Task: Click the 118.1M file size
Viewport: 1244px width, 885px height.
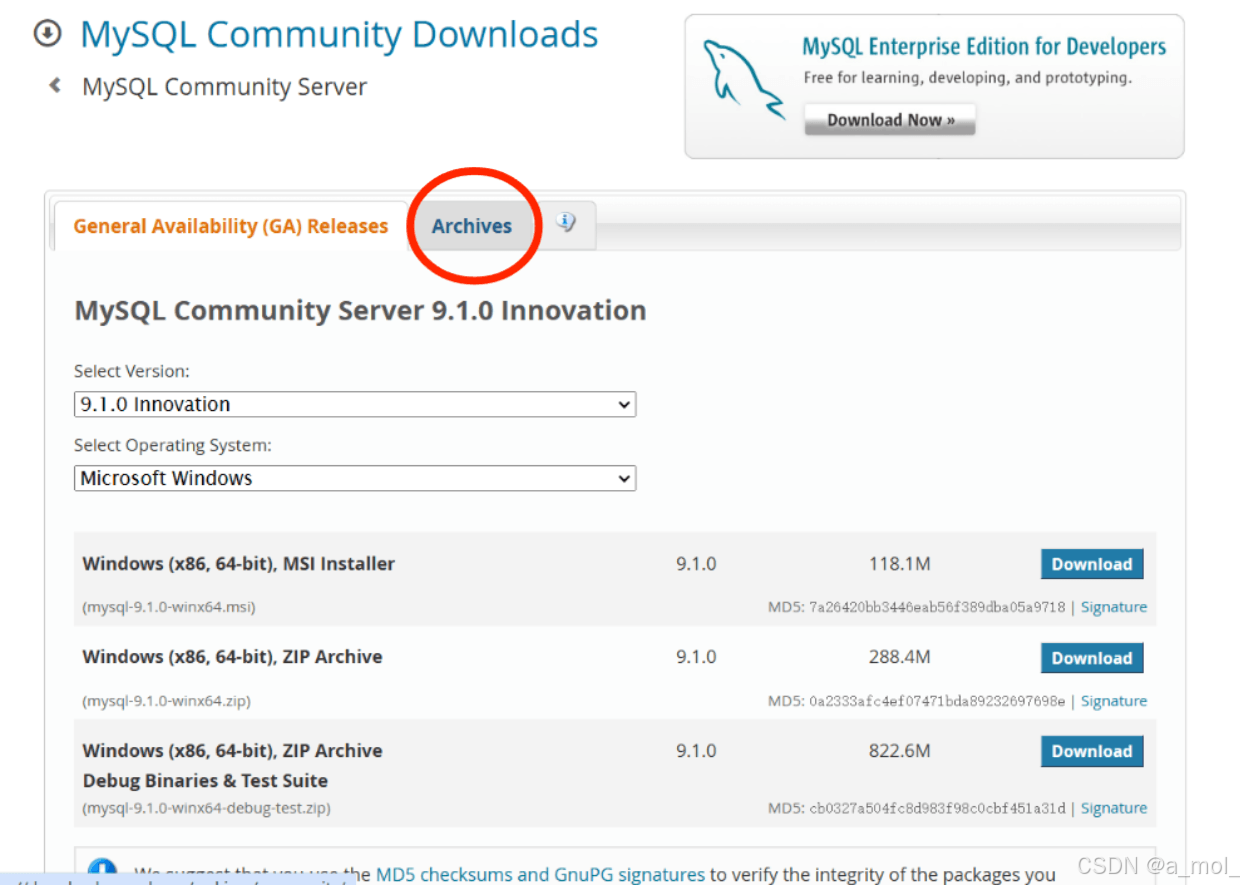Action: [900, 564]
